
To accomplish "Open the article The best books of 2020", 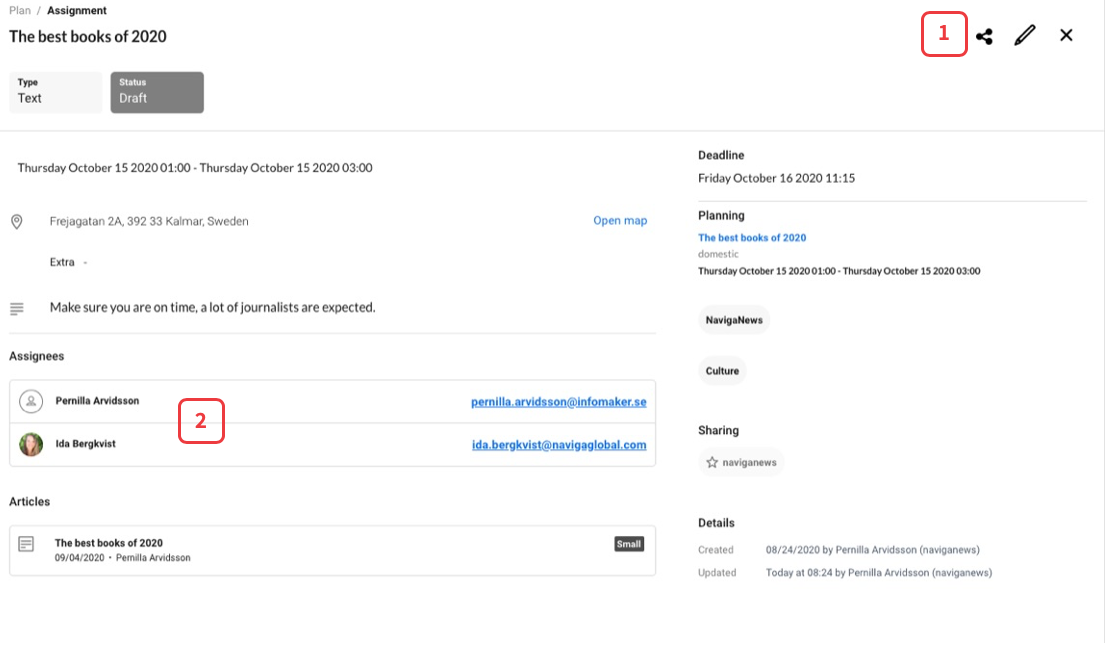I will 109,543.
